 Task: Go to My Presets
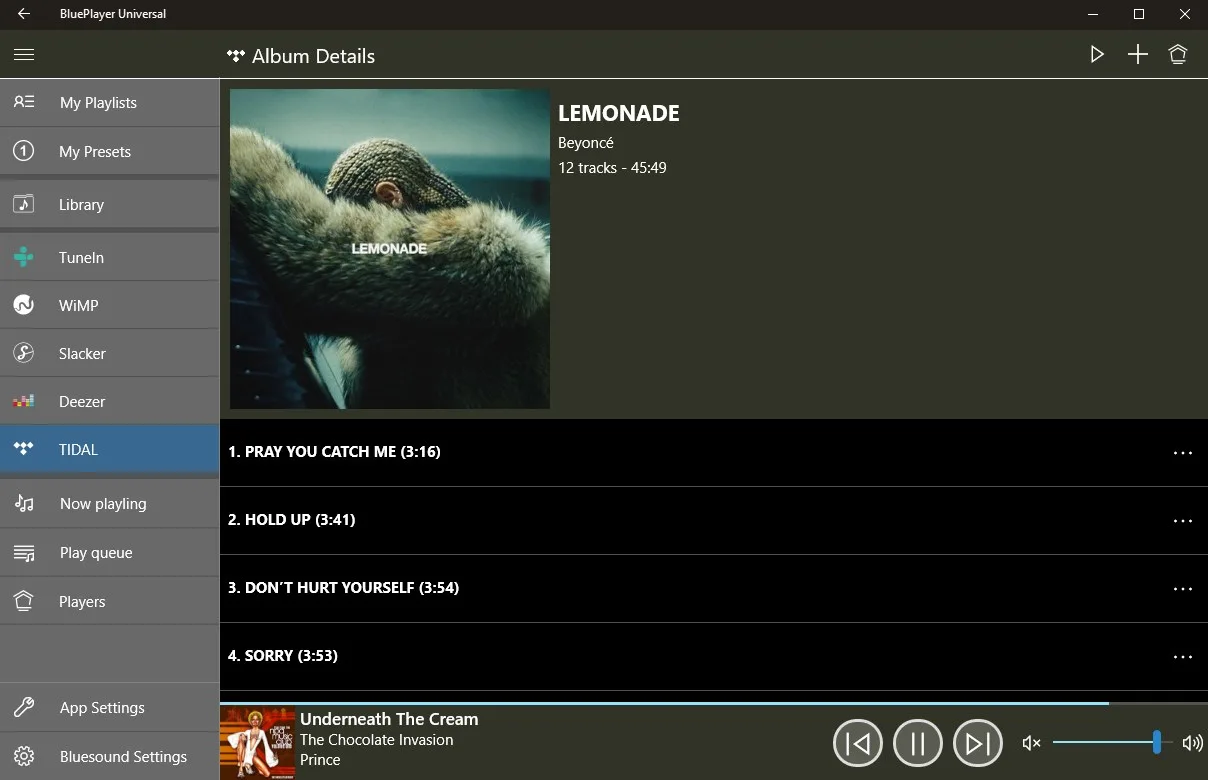(109, 151)
